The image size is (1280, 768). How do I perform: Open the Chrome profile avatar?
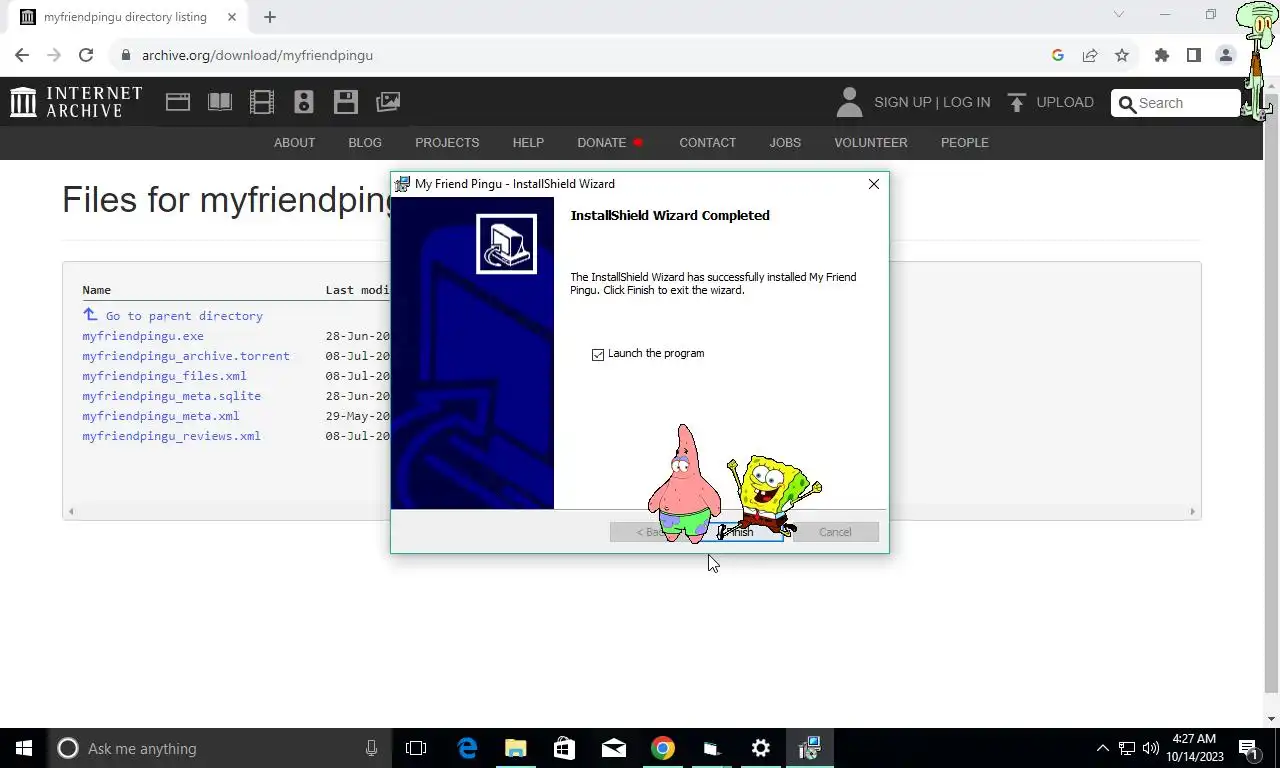pyautogui.click(x=1226, y=55)
